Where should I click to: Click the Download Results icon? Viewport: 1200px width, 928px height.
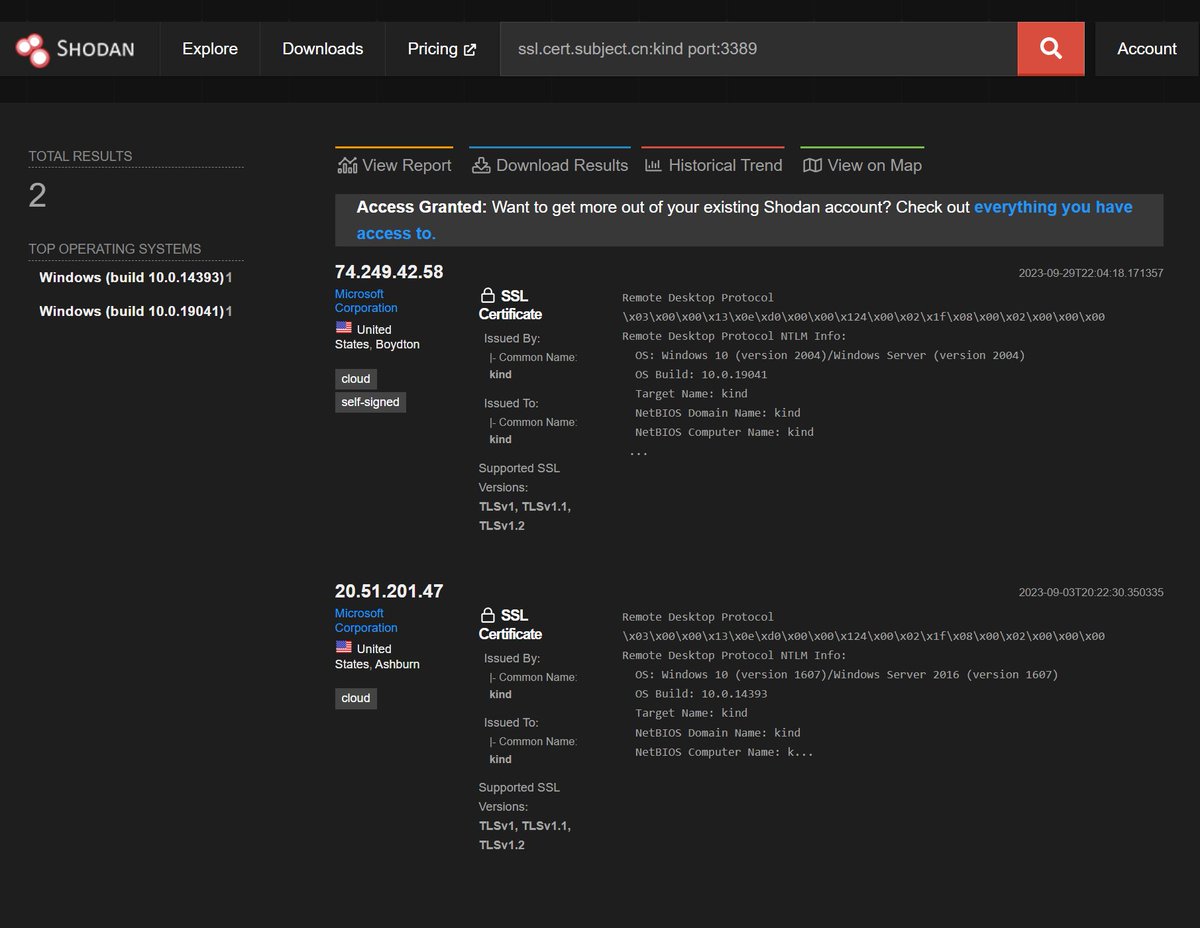point(481,165)
